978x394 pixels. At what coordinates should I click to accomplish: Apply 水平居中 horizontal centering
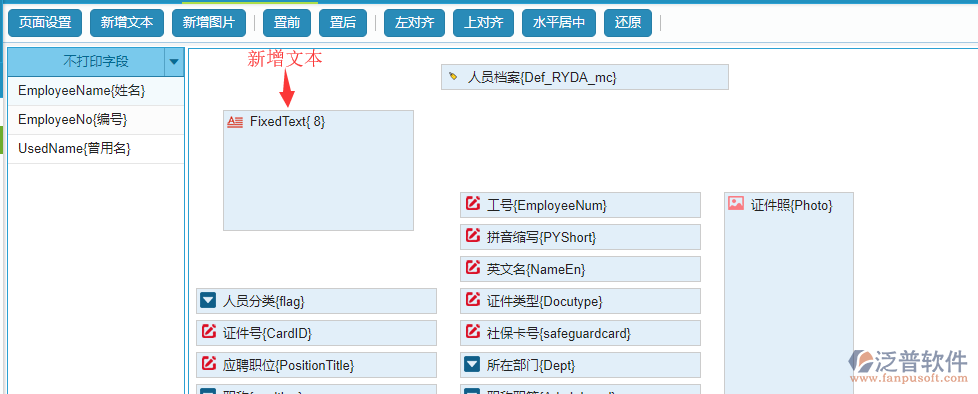[558, 23]
